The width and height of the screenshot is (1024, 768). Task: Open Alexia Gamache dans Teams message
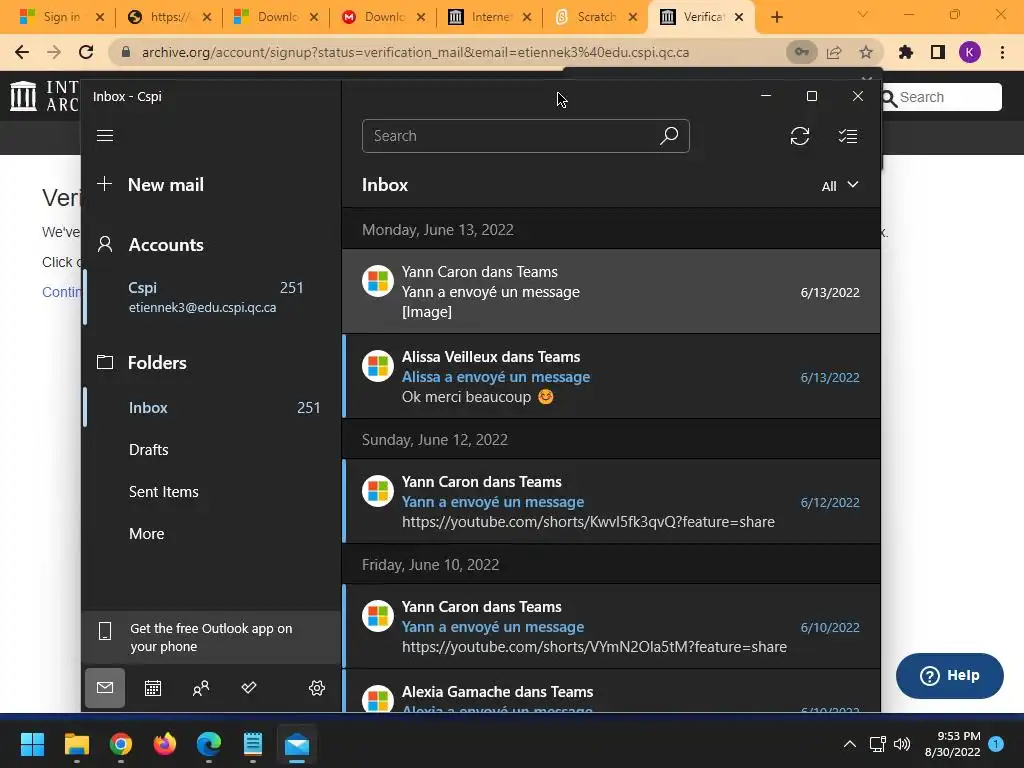coord(611,692)
